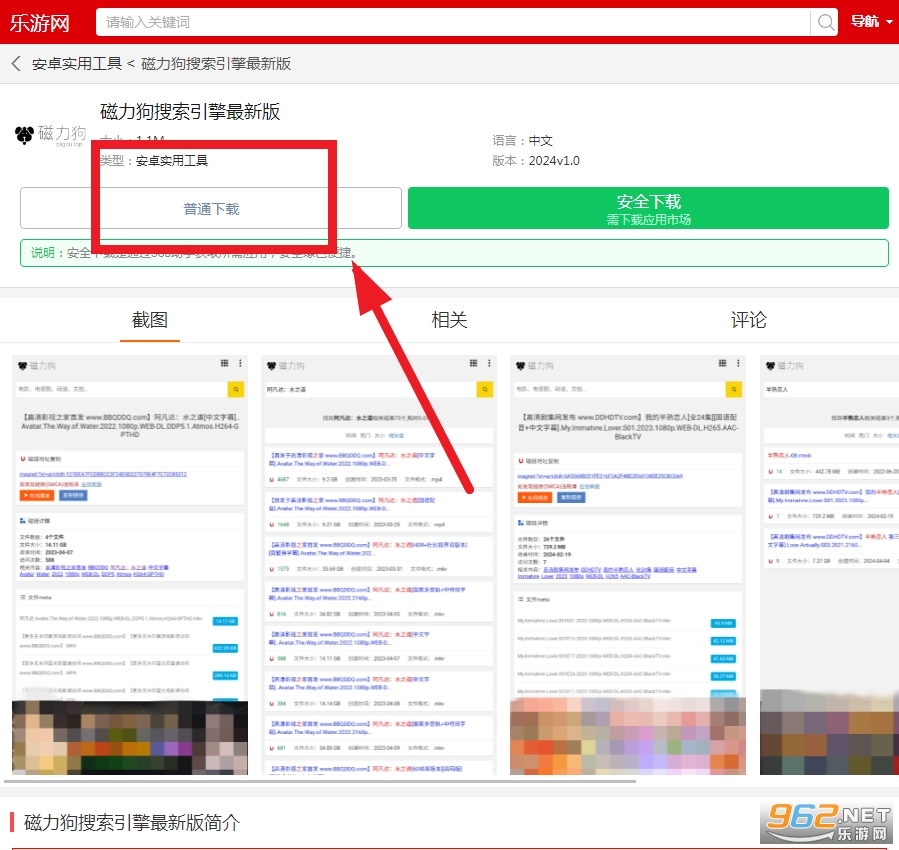Click the yellow search icon inside the third screenshot
Viewport: 899px width, 850px height.
click(x=733, y=389)
